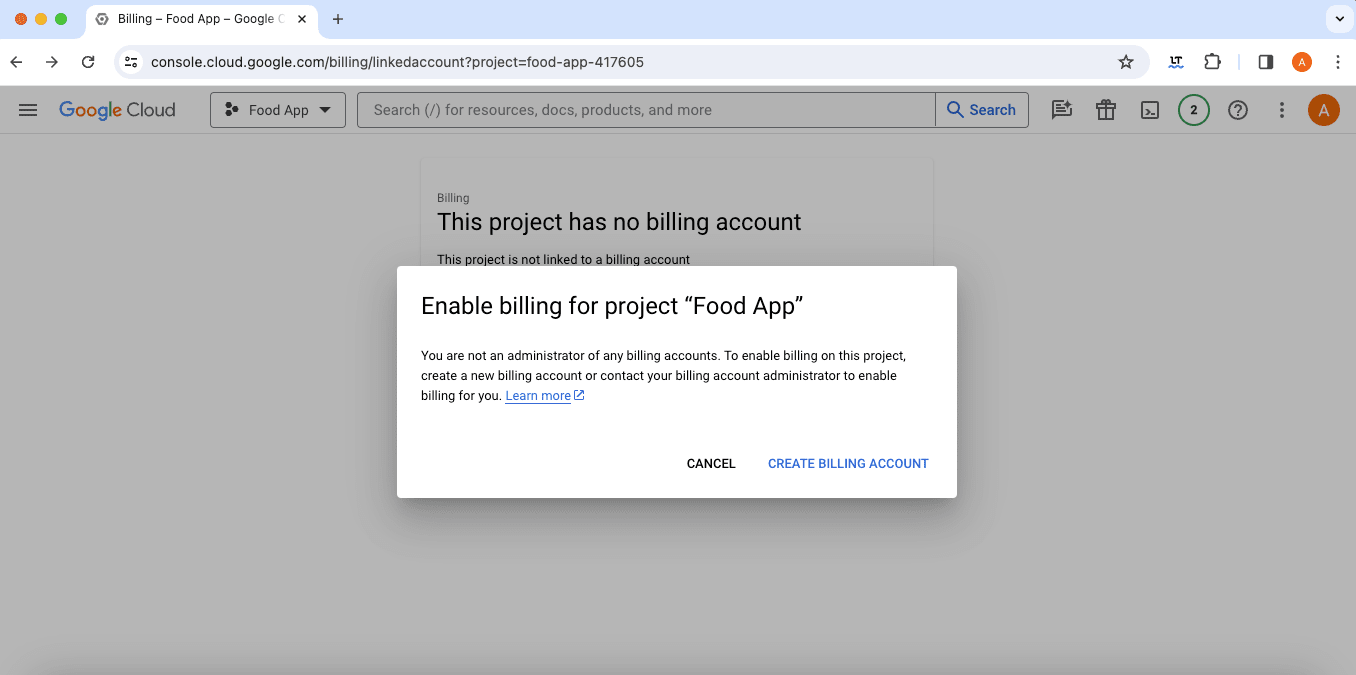1356x675 pixels.
Task: Open the notifications showing 2 alerts
Action: tap(1193, 110)
